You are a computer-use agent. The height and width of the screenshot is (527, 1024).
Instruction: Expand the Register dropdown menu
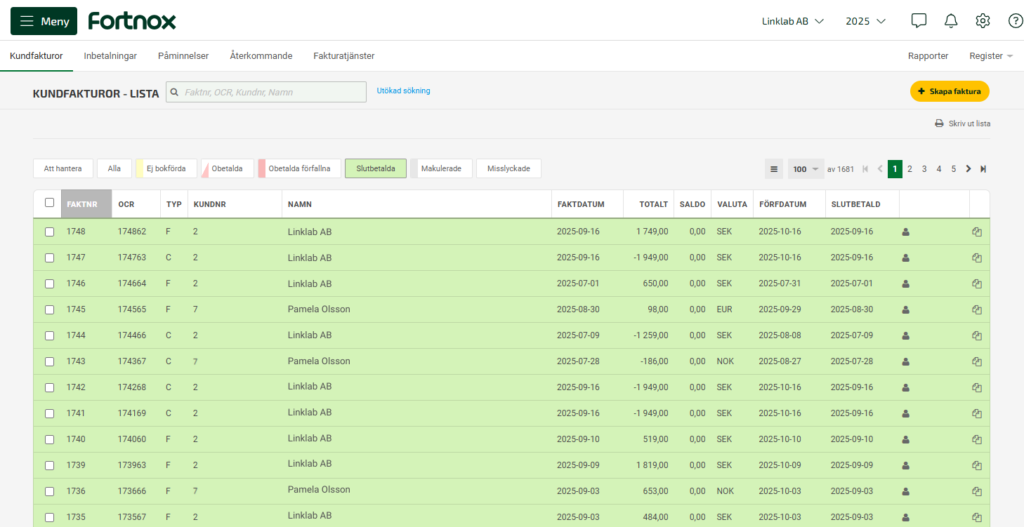(990, 56)
